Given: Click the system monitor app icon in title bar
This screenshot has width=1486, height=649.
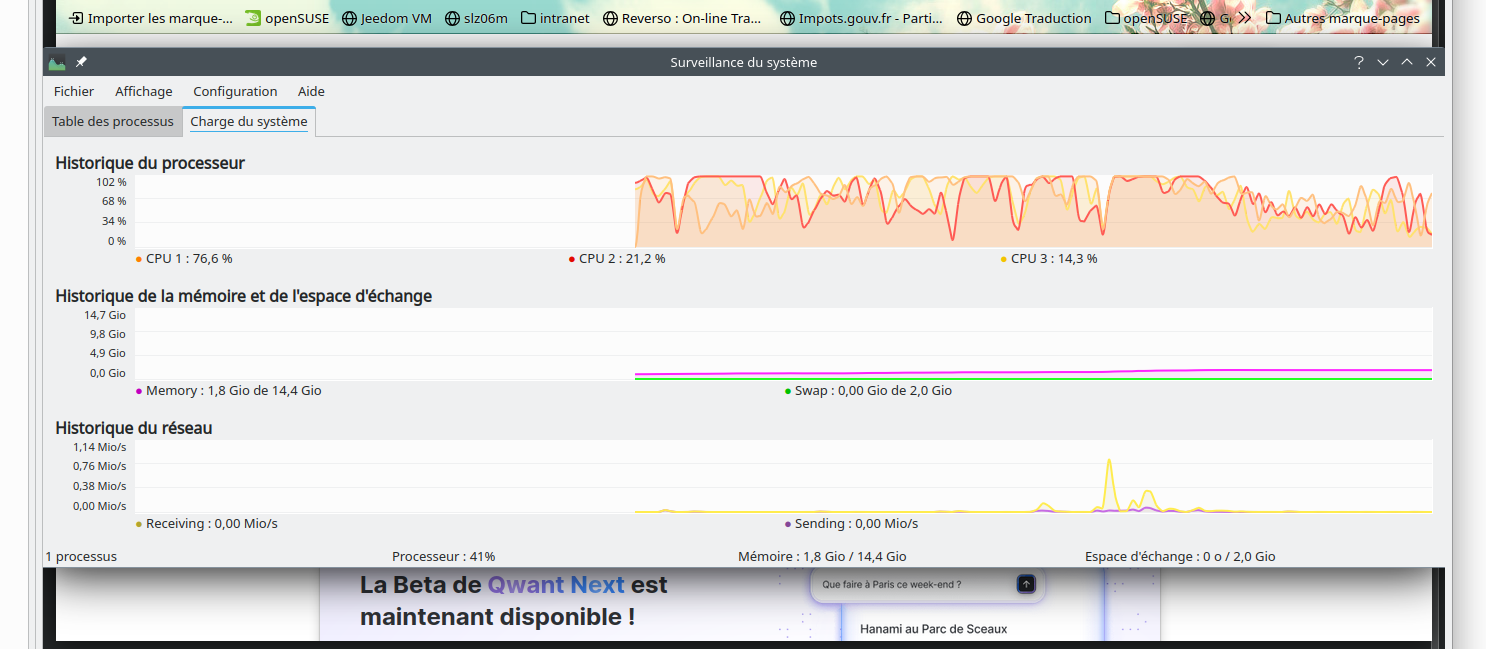Looking at the screenshot, I should (57, 62).
